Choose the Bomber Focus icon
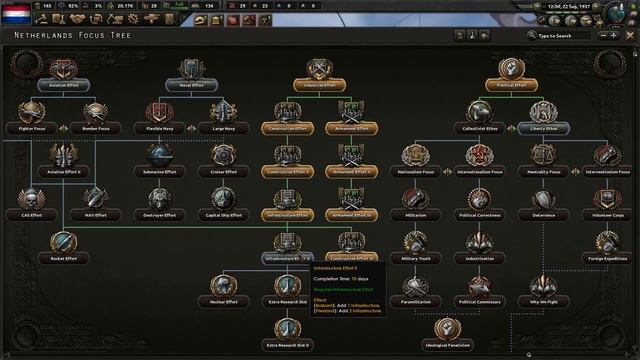The height and width of the screenshot is (360, 640). pos(96,112)
